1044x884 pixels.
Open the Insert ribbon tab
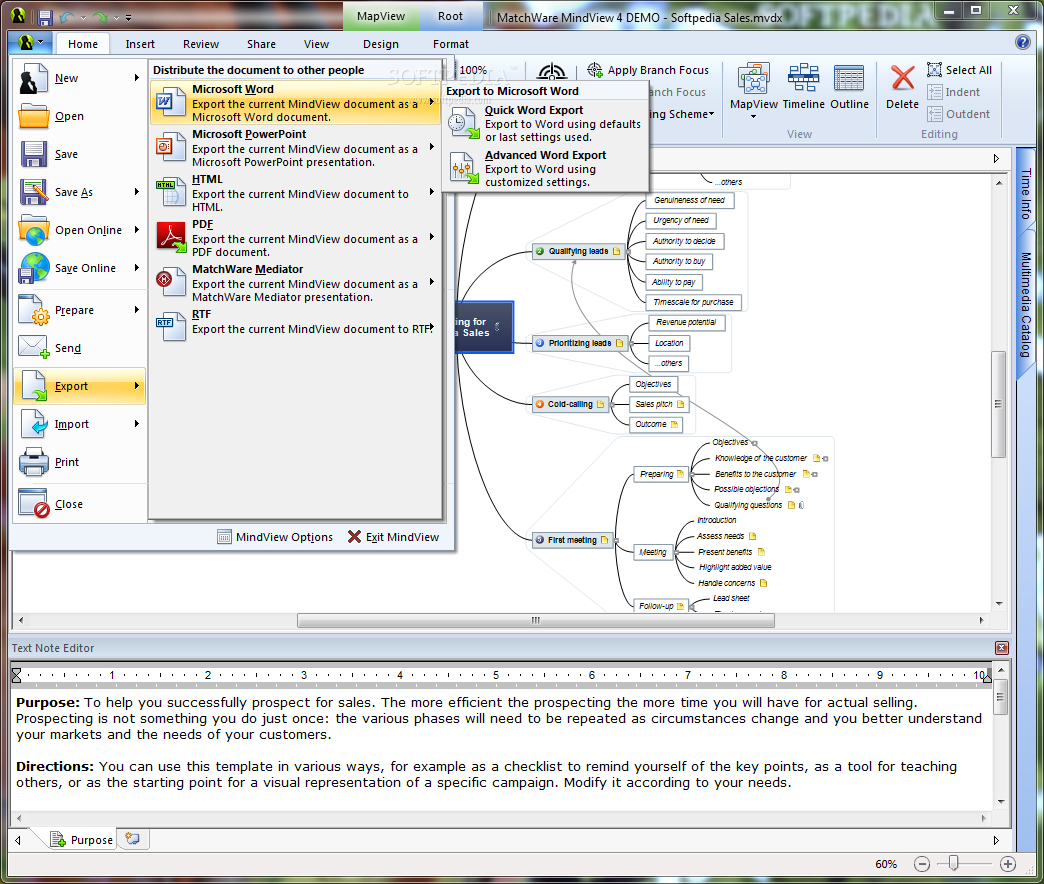140,44
